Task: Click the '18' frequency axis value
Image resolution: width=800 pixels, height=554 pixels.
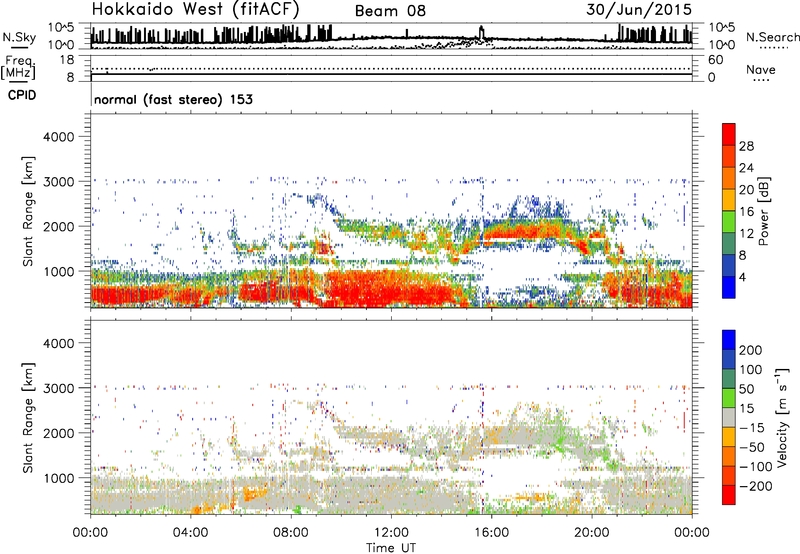Action: [x=67, y=60]
